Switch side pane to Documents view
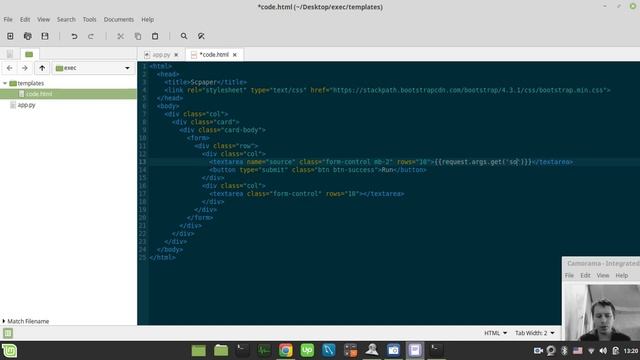The height and width of the screenshot is (360, 640). pyautogui.click(x=10, y=54)
